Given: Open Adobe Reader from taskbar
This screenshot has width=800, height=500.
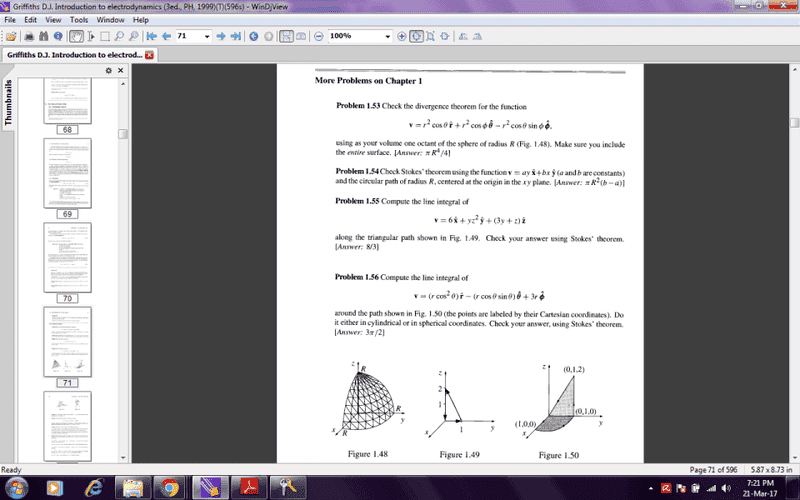Looking at the screenshot, I should click(249, 488).
